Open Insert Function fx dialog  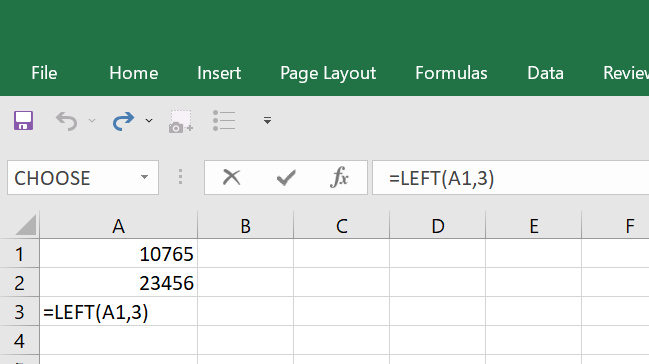coord(339,178)
